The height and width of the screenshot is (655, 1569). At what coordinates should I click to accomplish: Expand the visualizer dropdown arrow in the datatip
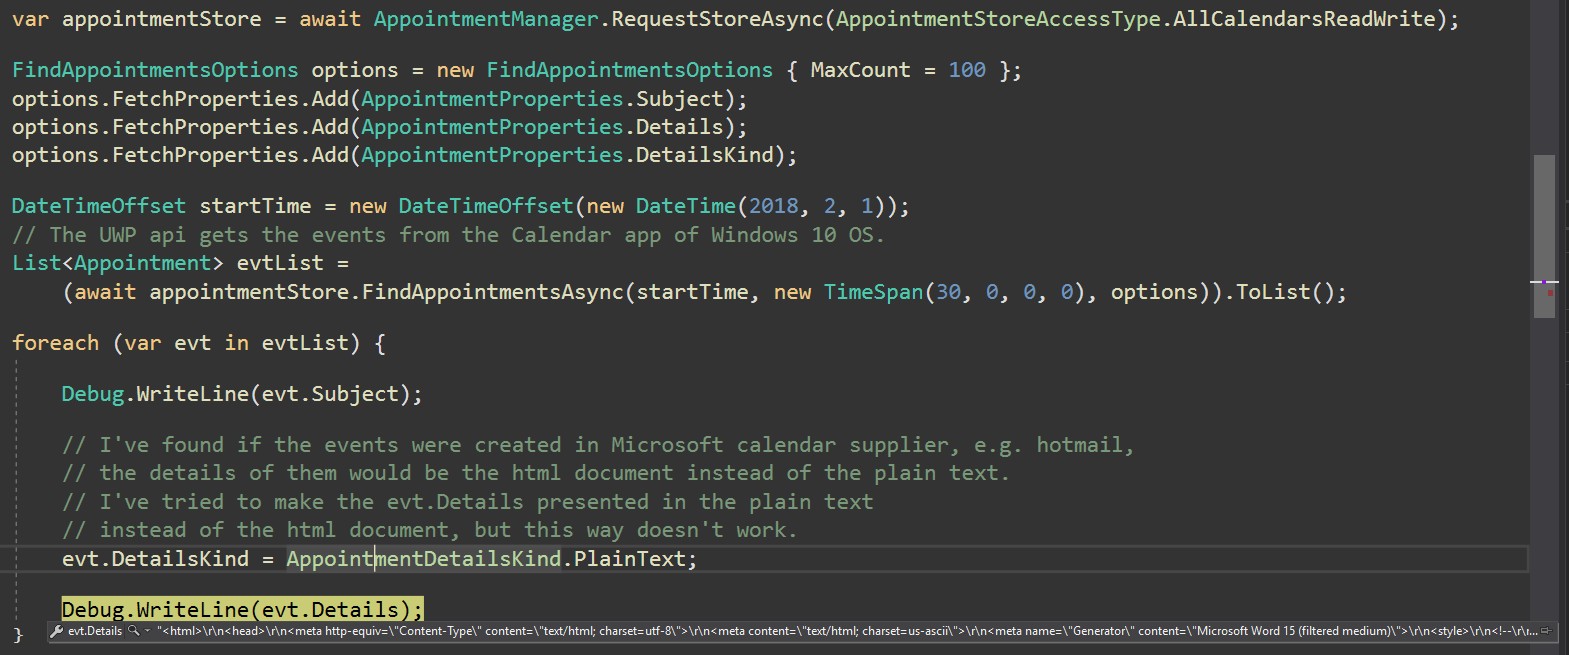point(148,631)
